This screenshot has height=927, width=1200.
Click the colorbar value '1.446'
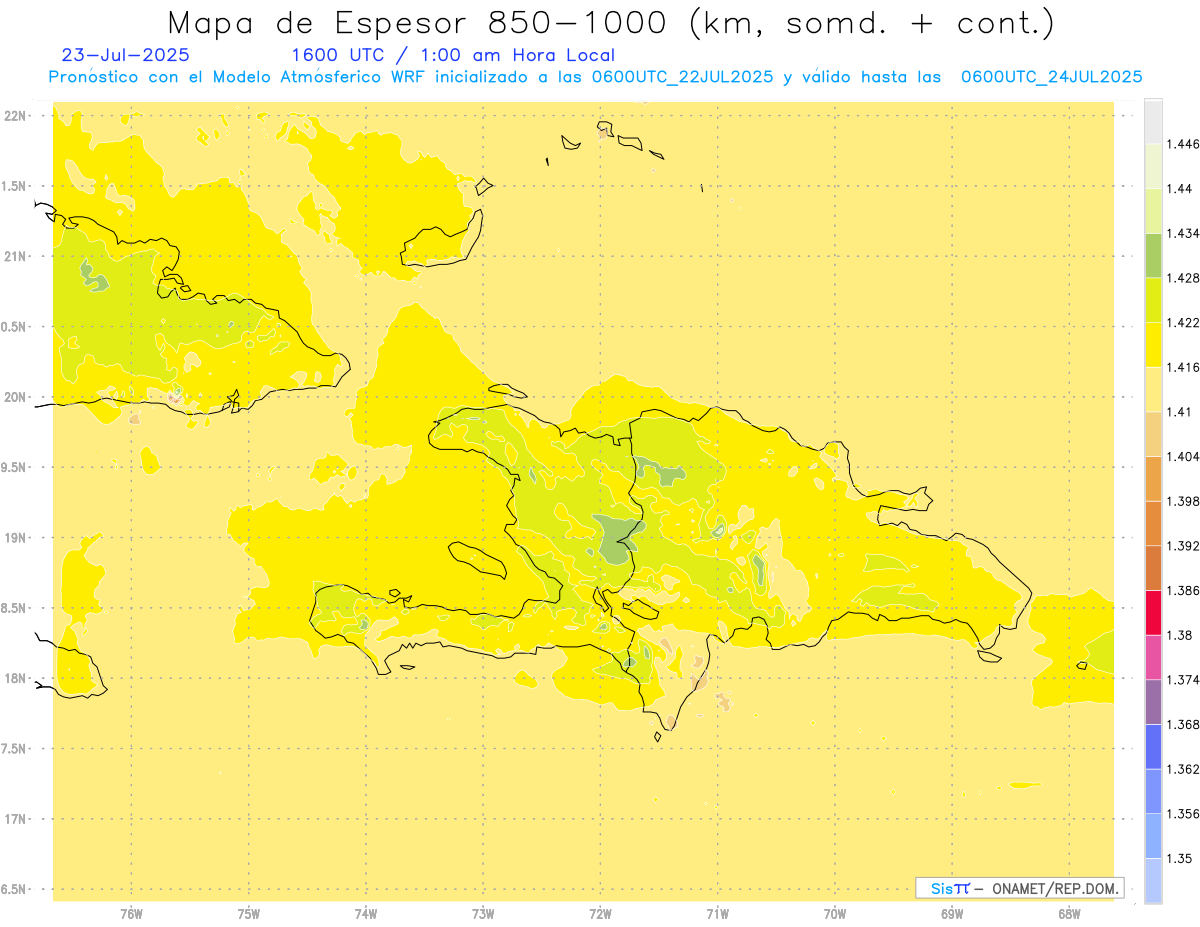1184,144
